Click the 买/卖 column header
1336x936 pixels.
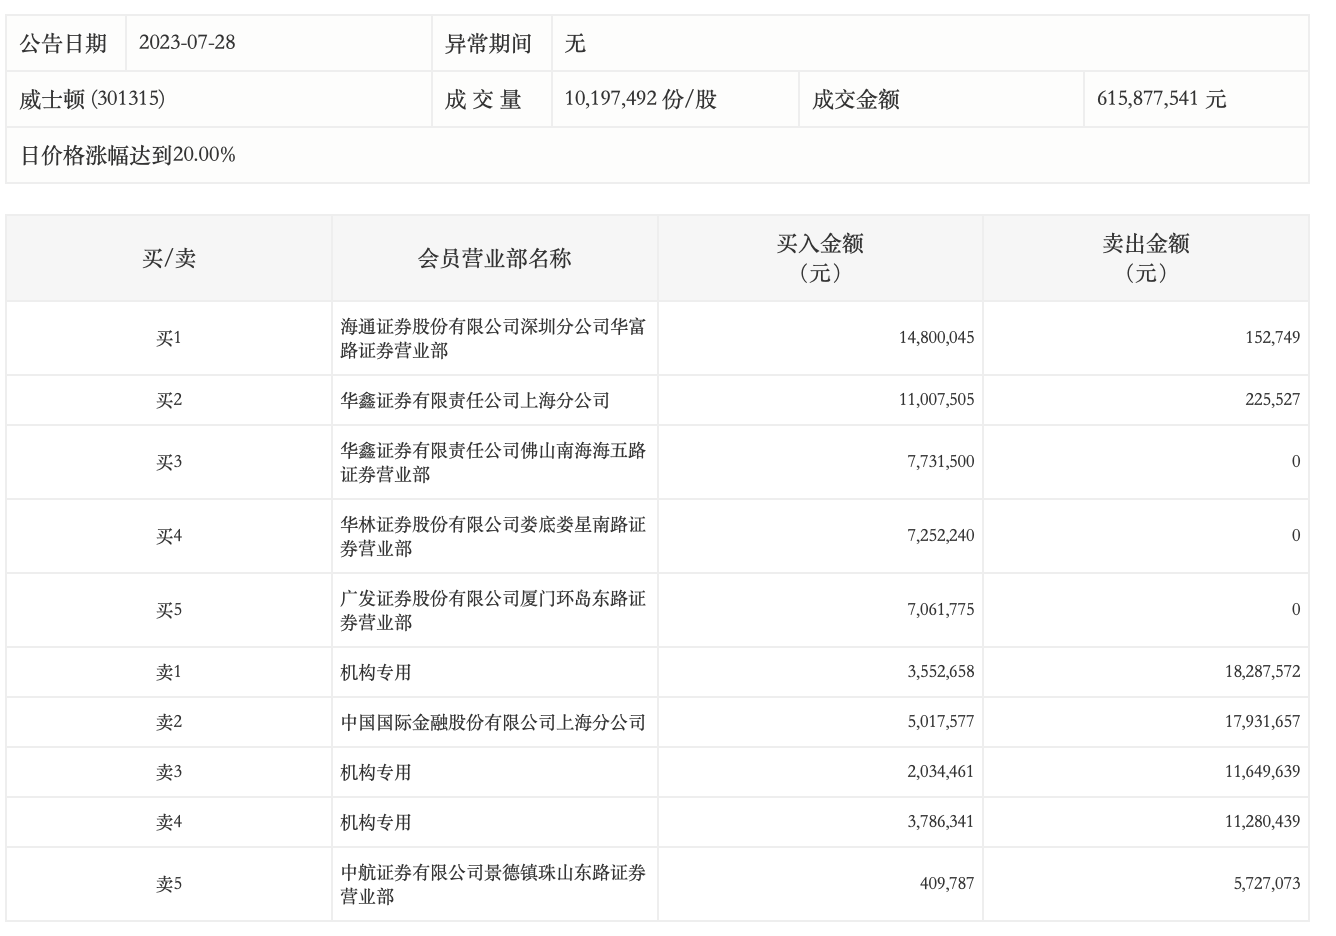[169, 258]
